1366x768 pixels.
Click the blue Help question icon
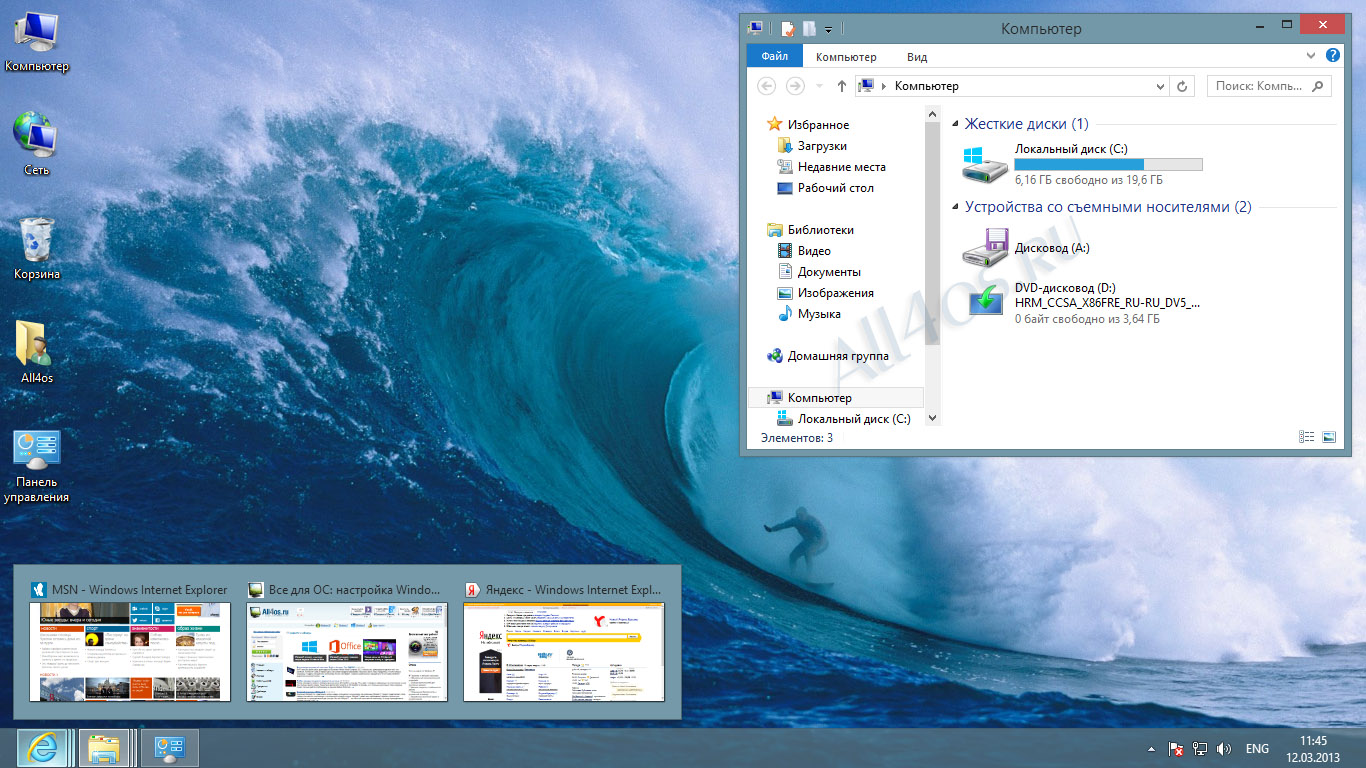[1333, 56]
